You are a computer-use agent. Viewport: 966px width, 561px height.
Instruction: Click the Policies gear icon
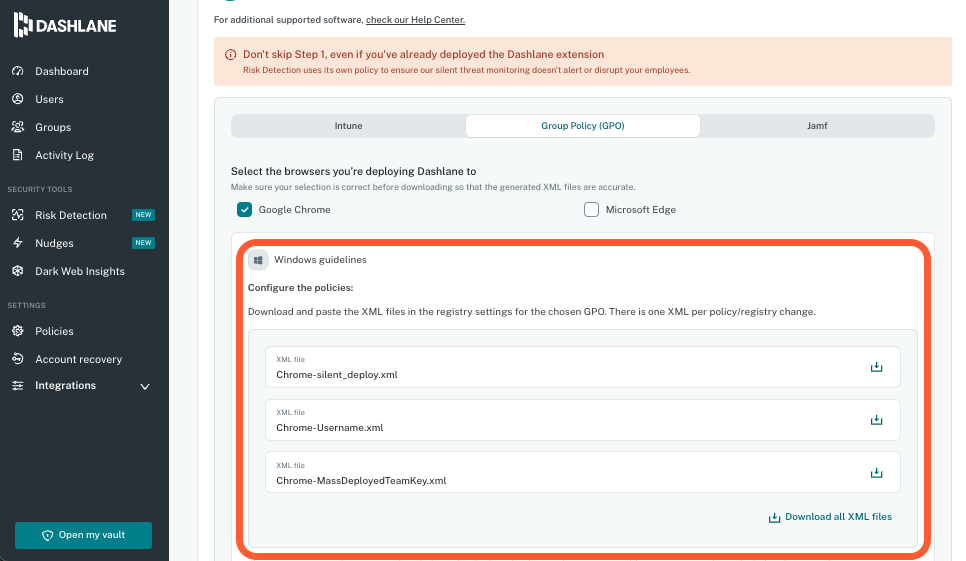coord(17,331)
